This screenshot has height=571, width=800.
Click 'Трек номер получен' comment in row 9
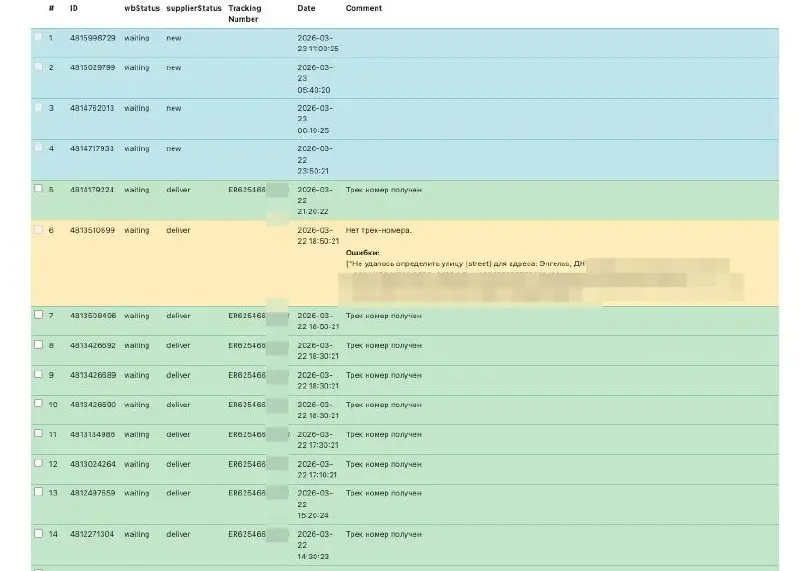(x=384, y=375)
